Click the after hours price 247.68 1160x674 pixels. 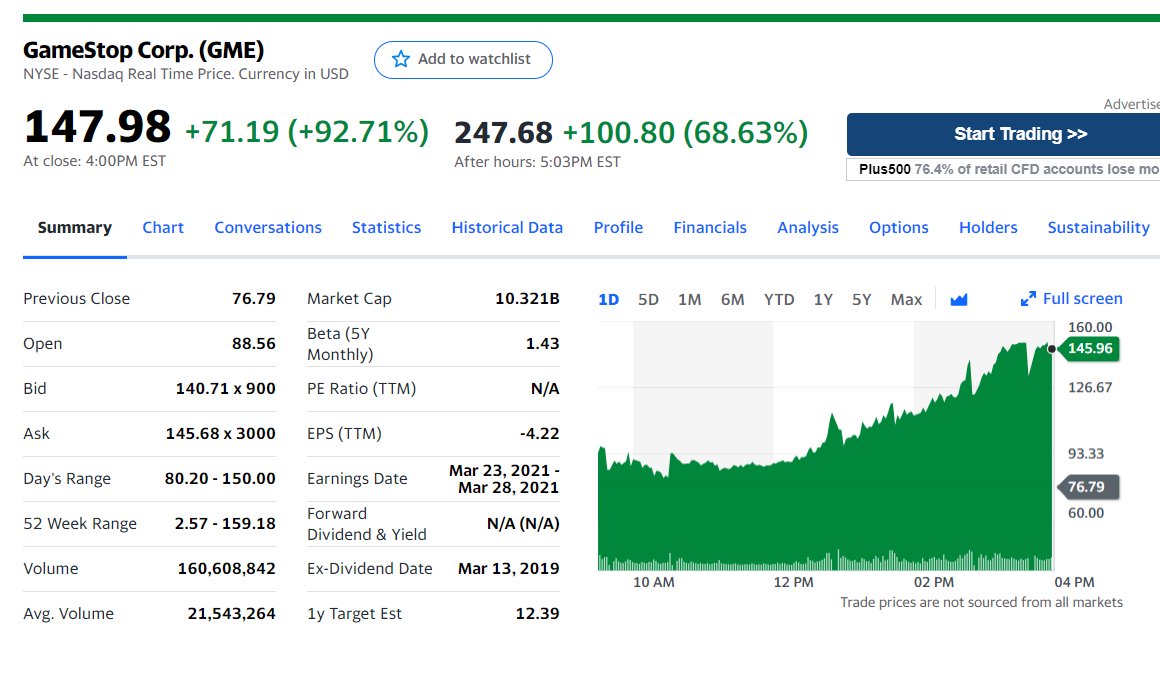tap(503, 133)
